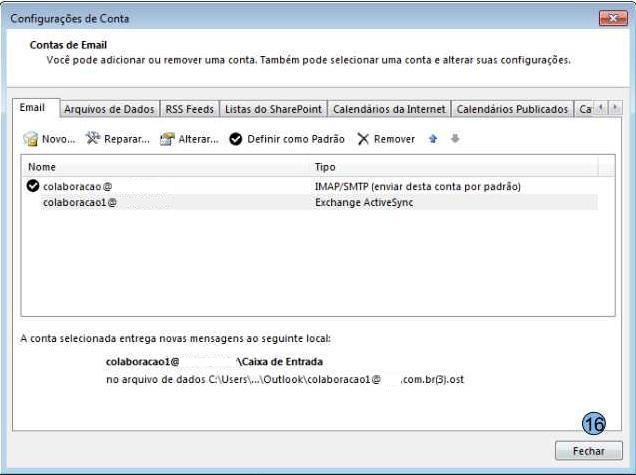This screenshot has height=475, width=636.
Task: Open the Arquivos de Dados tab
Action: (x=109, y=109)
